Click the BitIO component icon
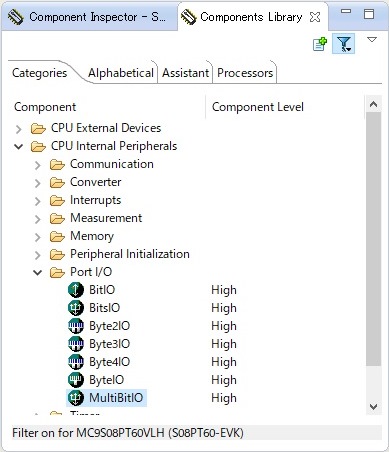The width and height of the screenshot is (389, 452). coord(76,290)
